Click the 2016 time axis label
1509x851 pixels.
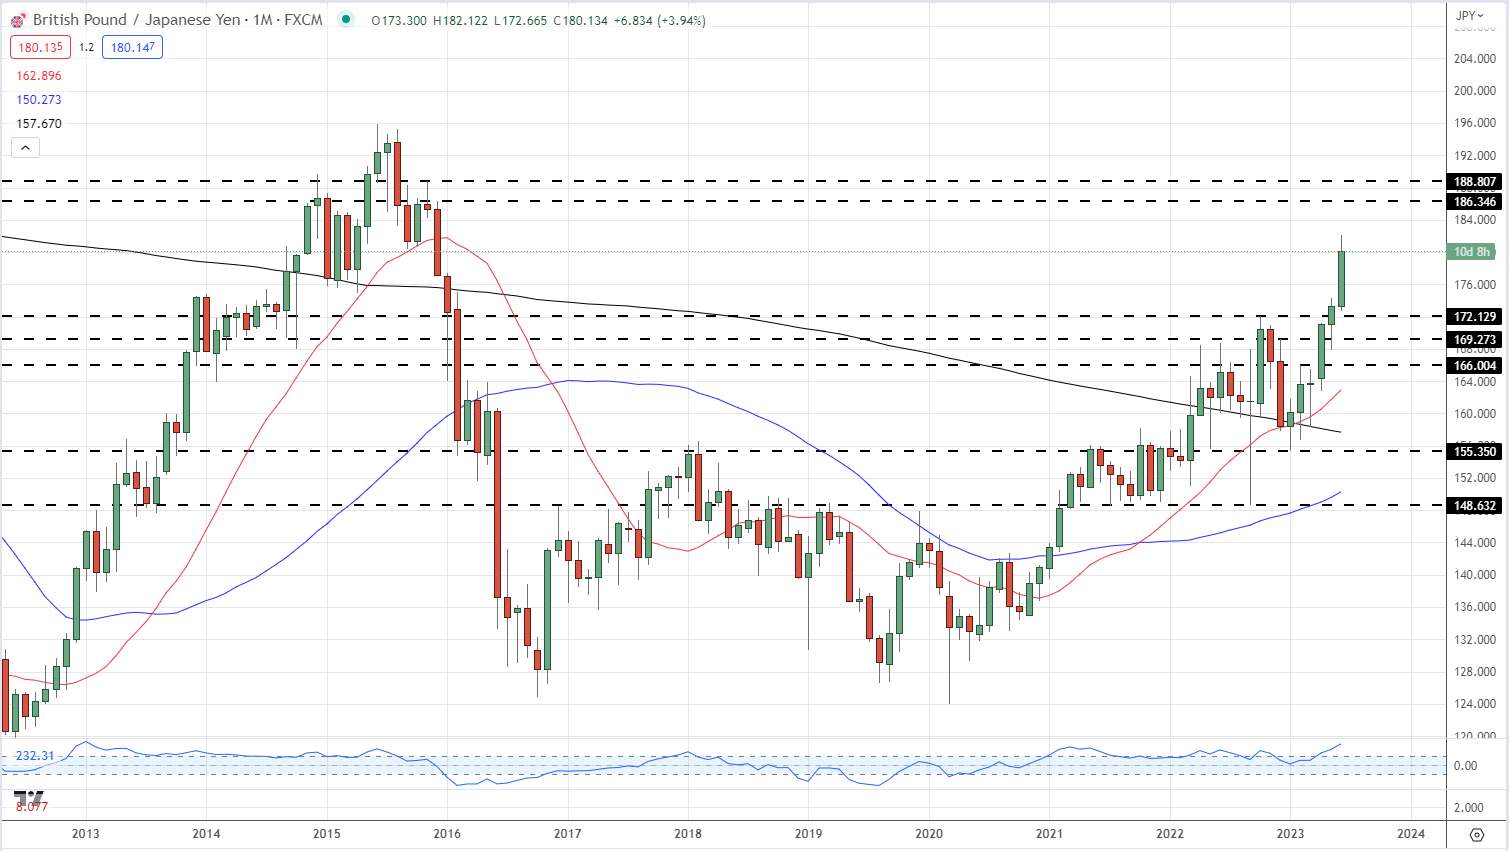[447, 834]
